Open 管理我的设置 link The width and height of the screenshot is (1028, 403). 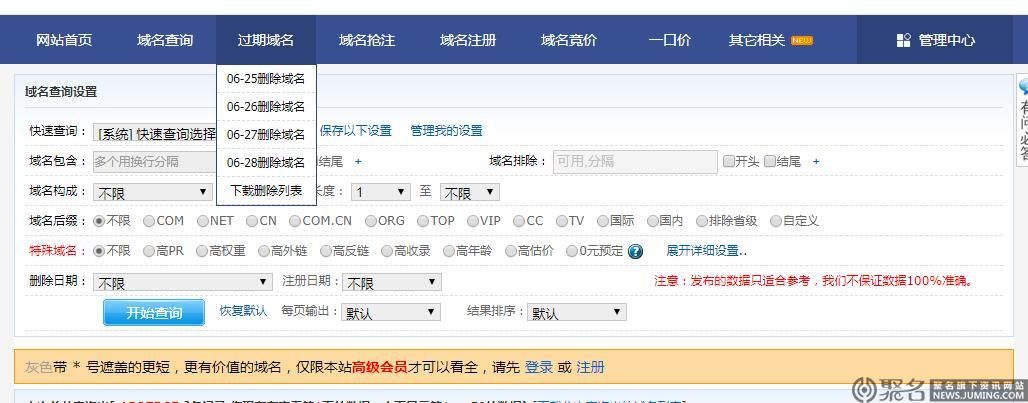[x=446, y=130]
